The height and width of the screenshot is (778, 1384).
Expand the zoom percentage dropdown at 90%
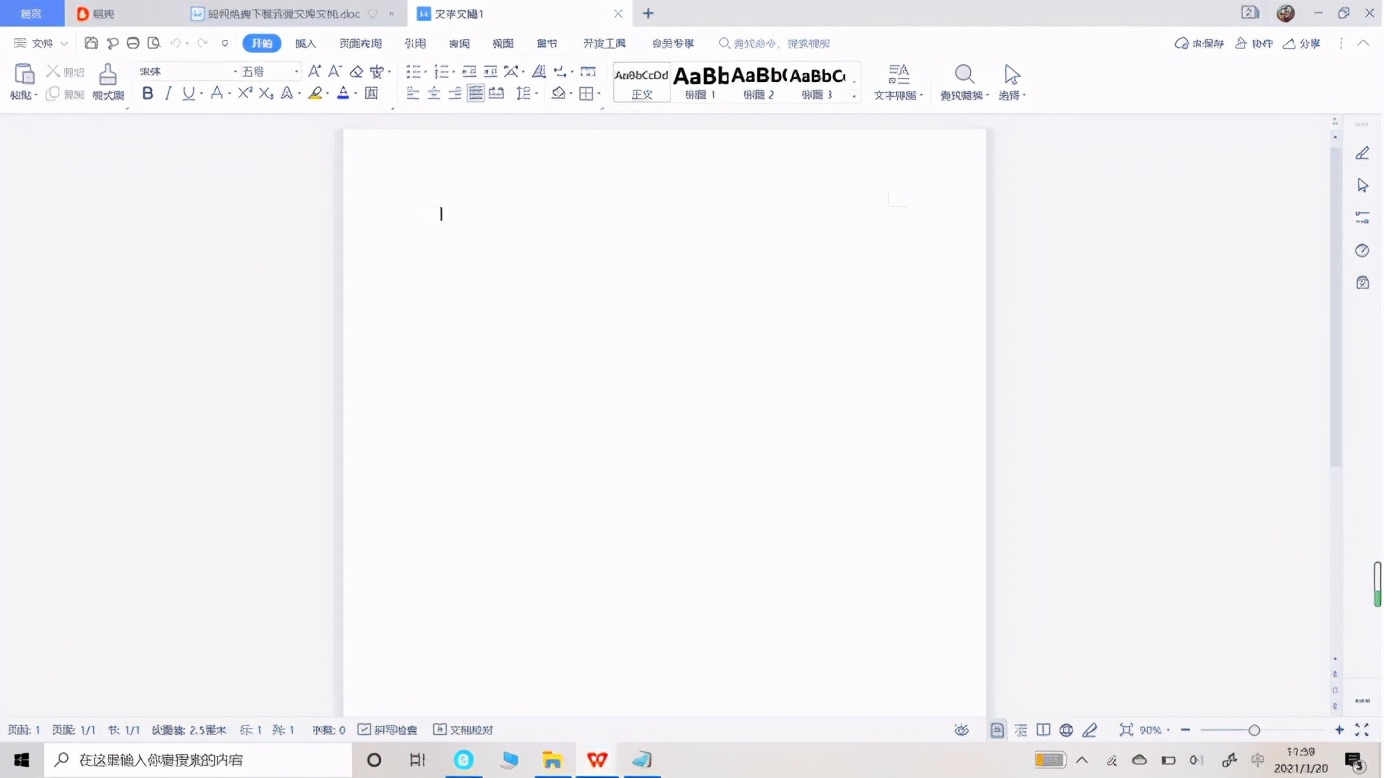coord(1155,730)
